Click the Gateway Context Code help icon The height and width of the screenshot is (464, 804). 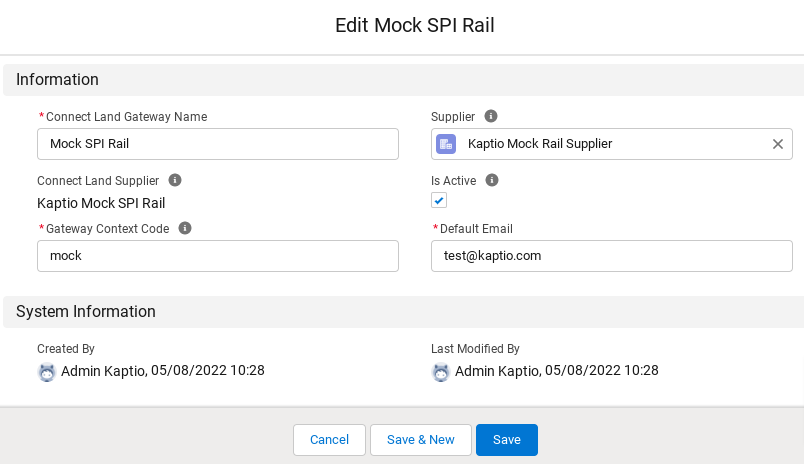pos(185,228)
